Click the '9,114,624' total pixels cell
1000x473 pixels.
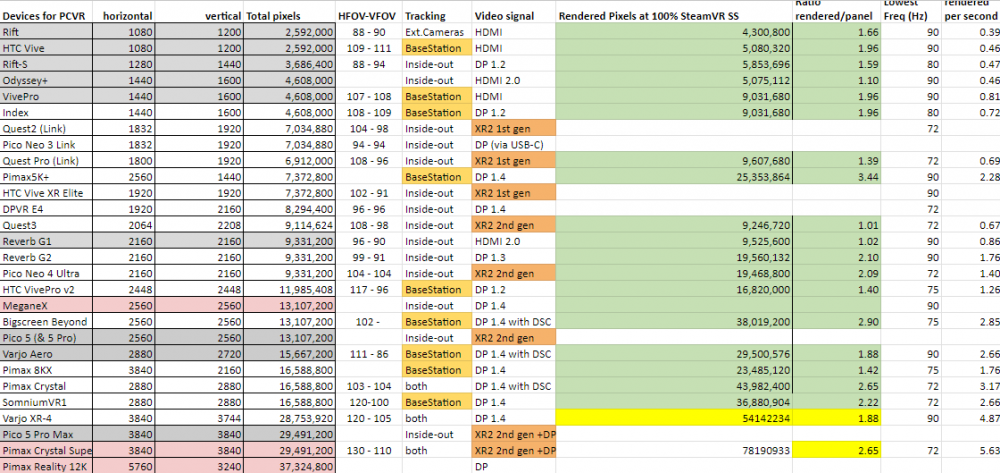(289, 225)
